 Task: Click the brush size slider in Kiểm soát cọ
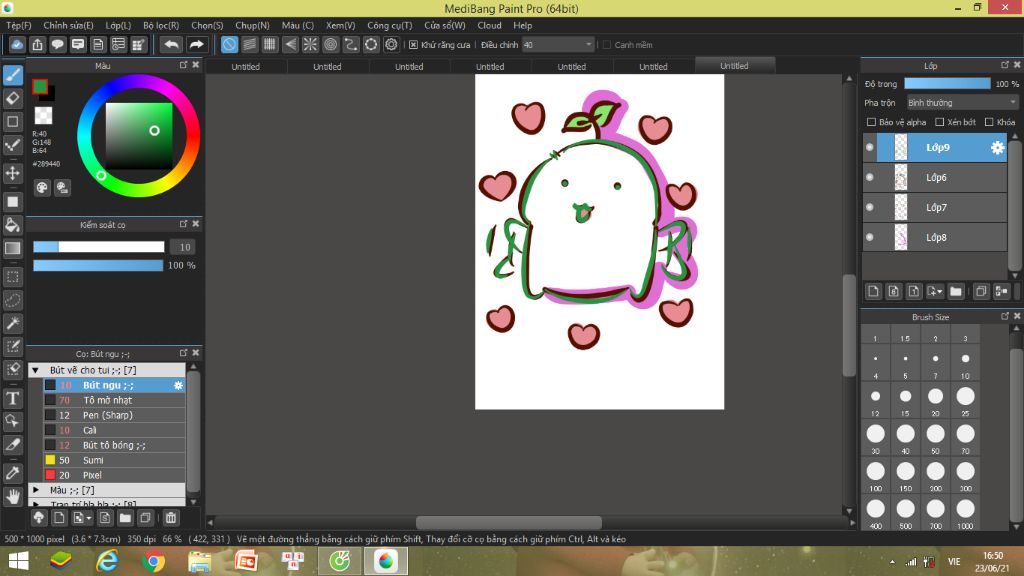coord(99,247)
